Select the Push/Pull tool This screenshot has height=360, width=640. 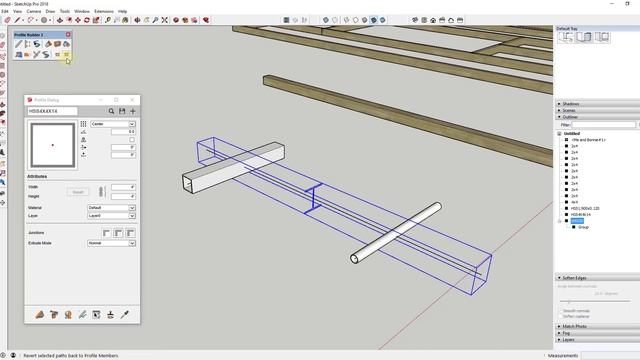60,20
